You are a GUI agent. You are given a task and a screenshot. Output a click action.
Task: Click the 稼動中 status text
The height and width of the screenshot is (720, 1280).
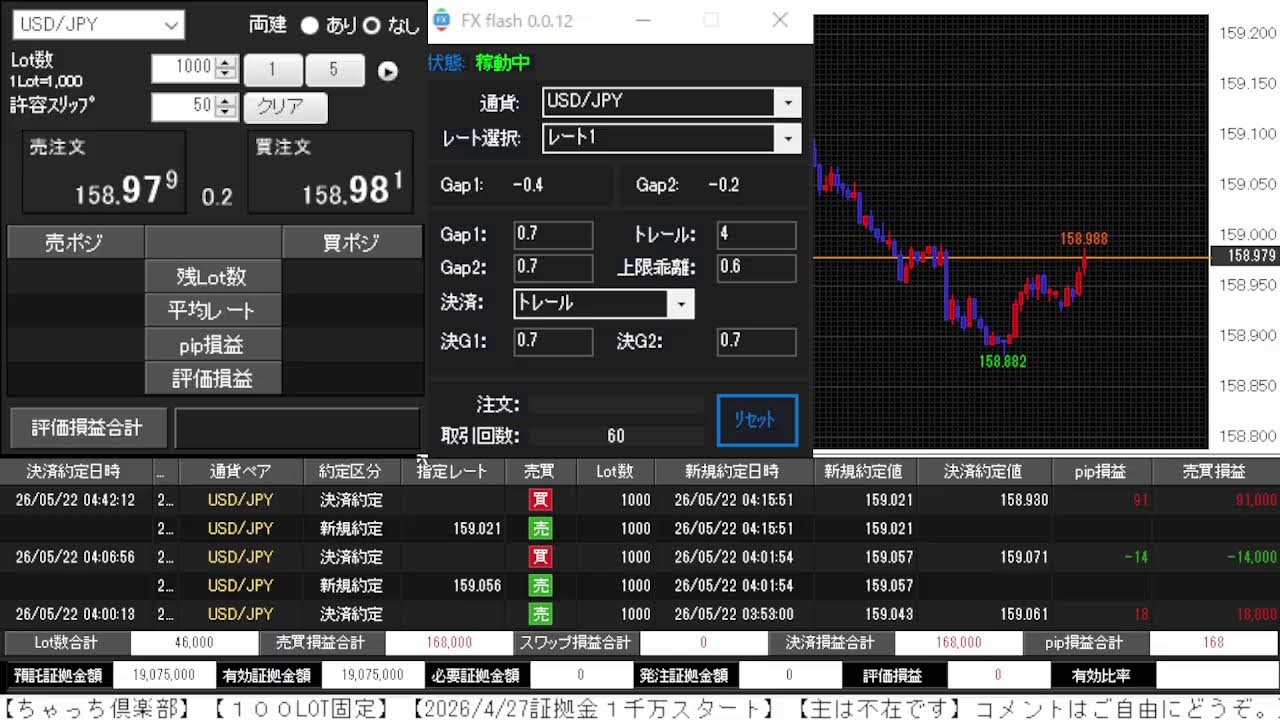tap(503, 63)
